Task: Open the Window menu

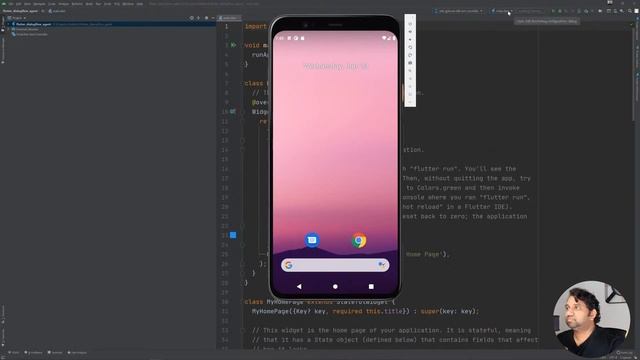Action: click(128, 4)
